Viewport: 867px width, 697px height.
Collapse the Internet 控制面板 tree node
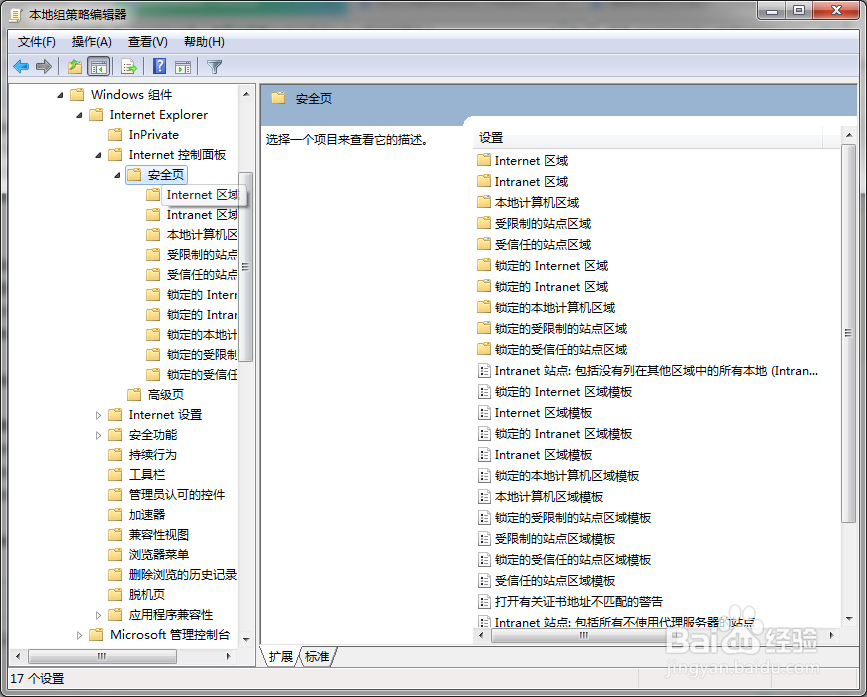pos(98,155)
